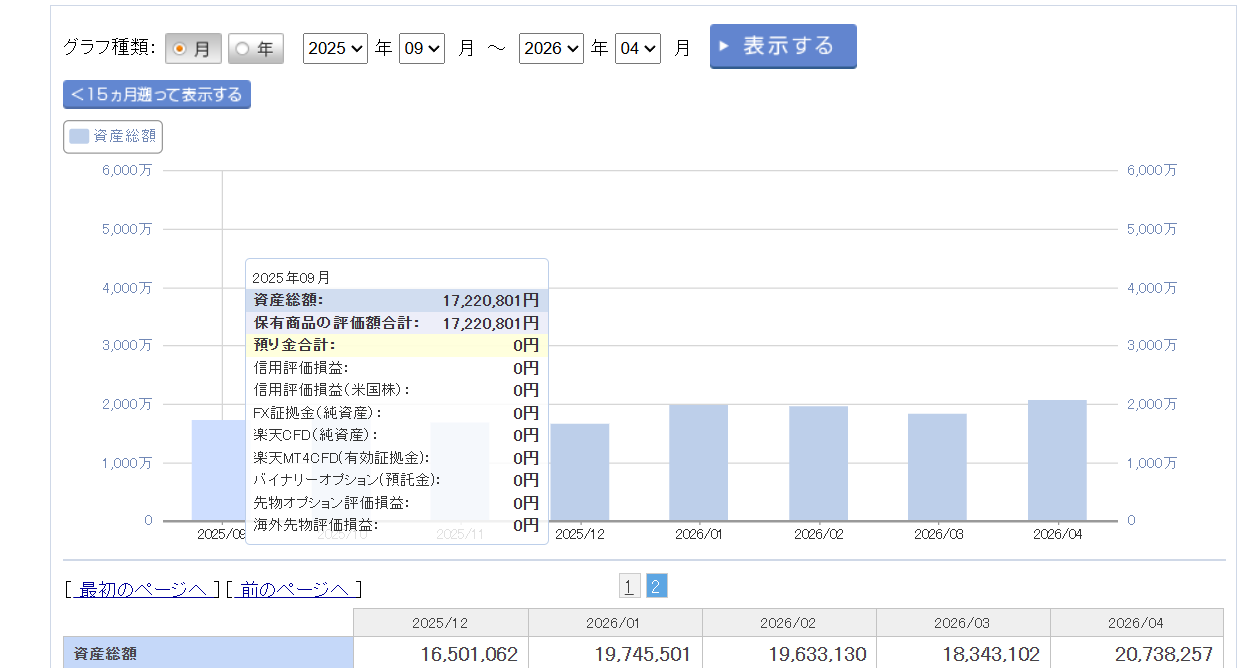Open the start month dropdown showing 09

(421, 48)
